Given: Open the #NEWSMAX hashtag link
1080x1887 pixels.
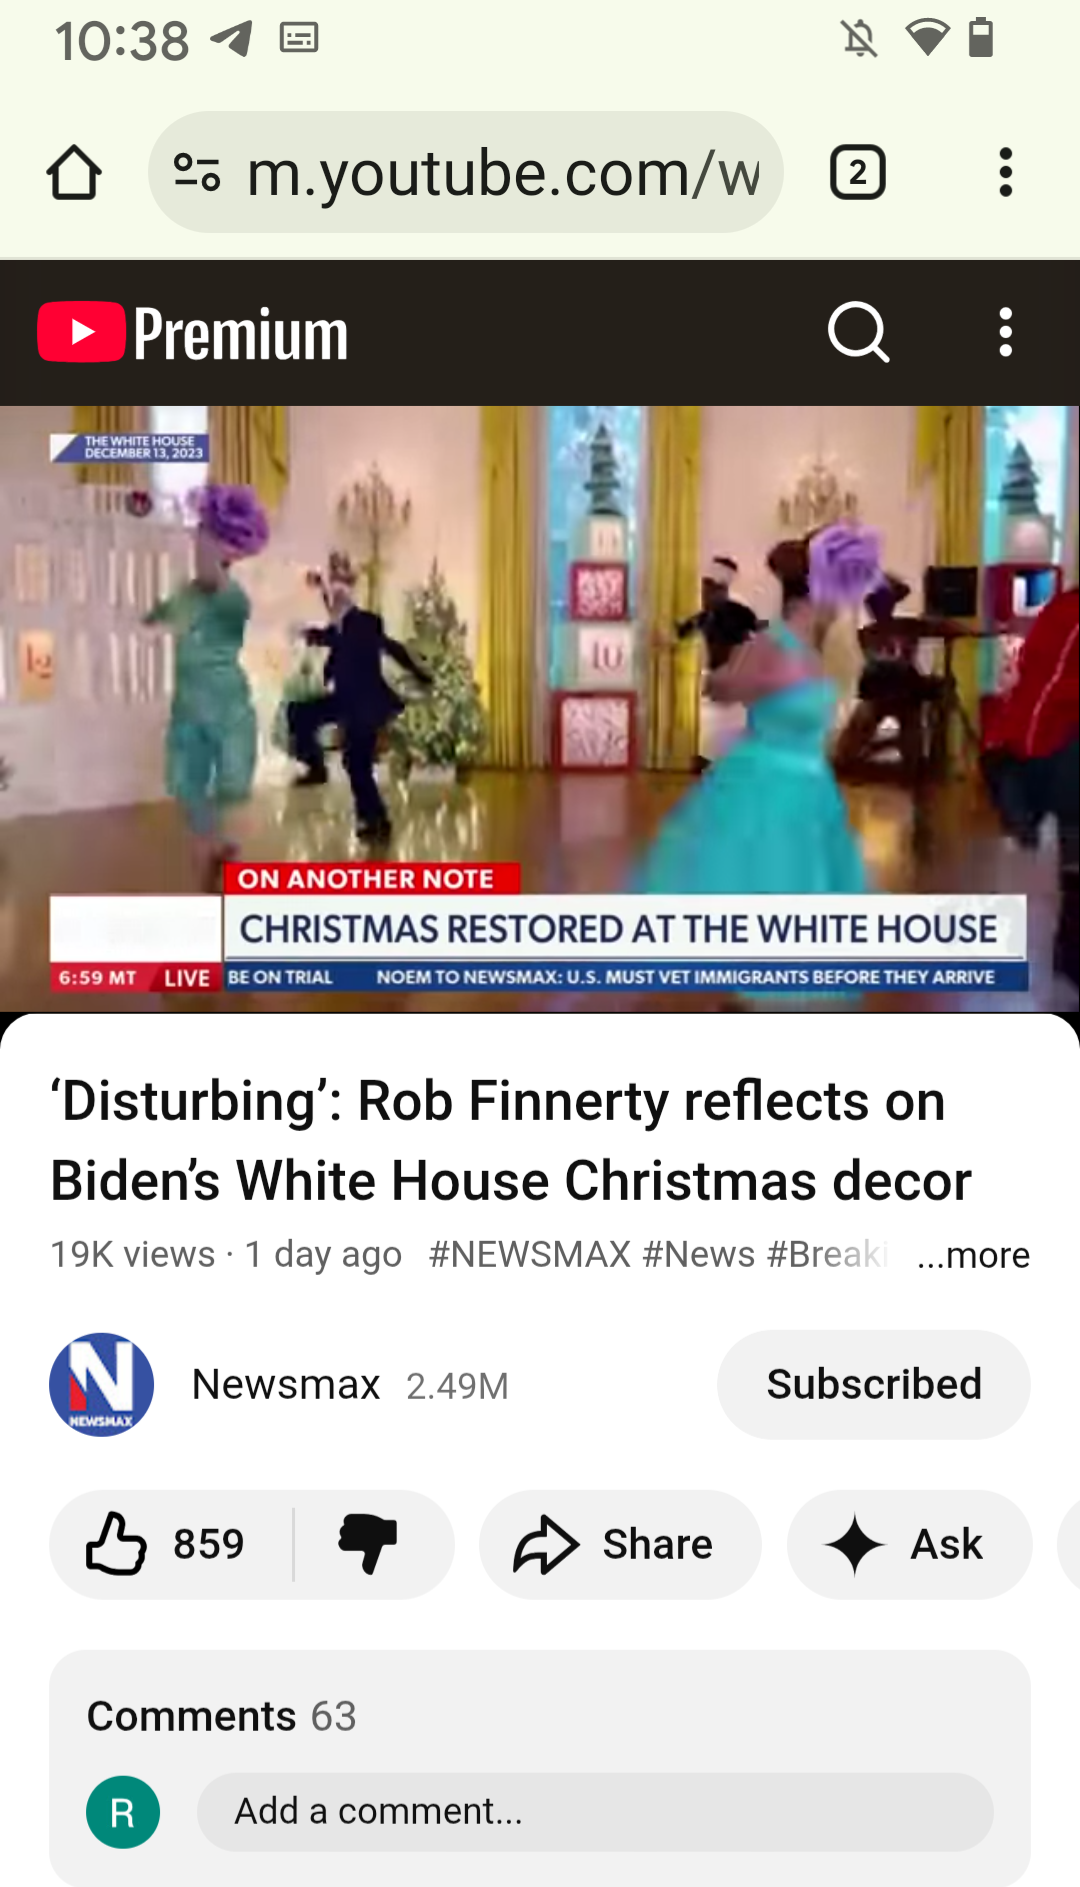Looking at the screenshot, I should (530, 1254).
